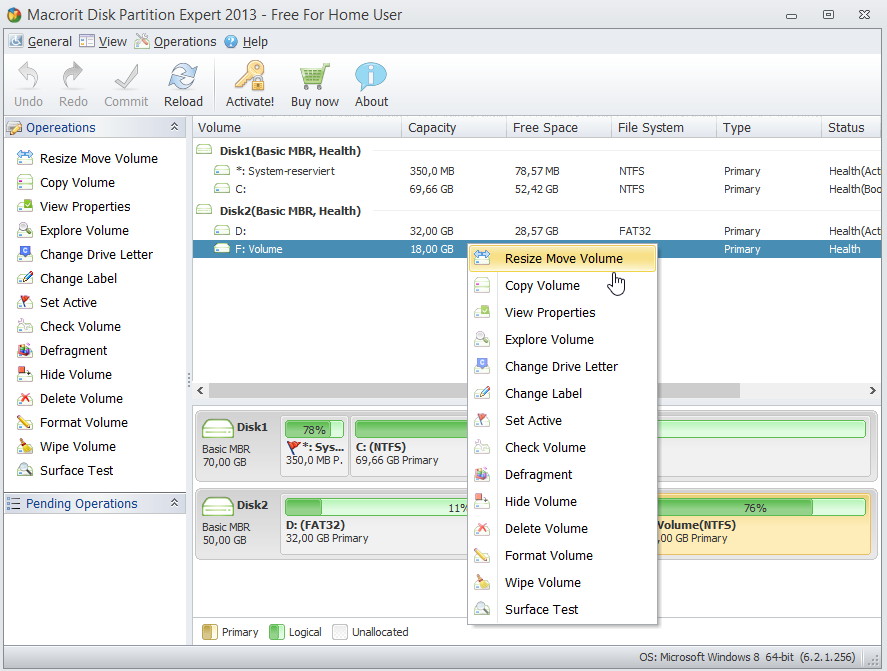The height and width of the screenshot is (671, 887).
Task: Select Resize Move Volume in sidebar
Action: click(x=88, y=158)
